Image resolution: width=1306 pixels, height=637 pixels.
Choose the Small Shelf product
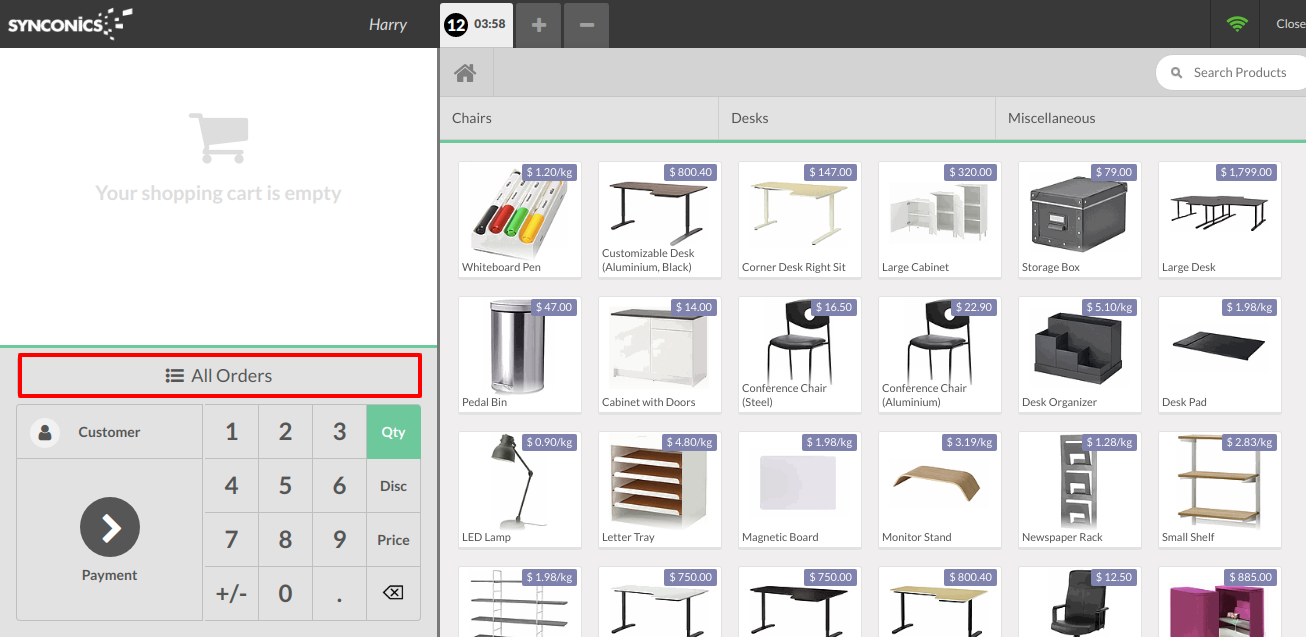pos(1220,490)
